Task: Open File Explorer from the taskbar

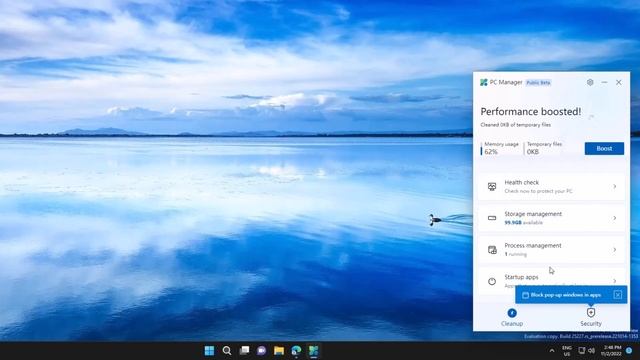Action: pos(279,351)
